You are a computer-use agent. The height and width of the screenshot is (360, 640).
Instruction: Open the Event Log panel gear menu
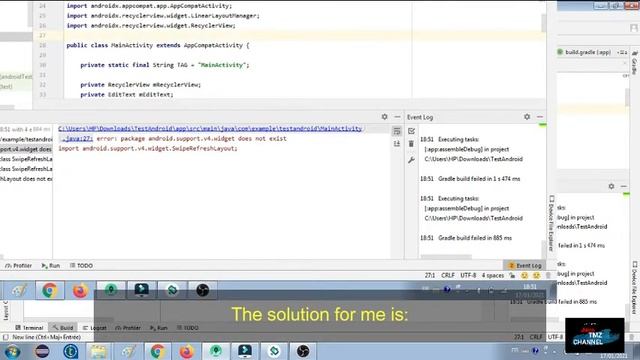click(527, 117)
